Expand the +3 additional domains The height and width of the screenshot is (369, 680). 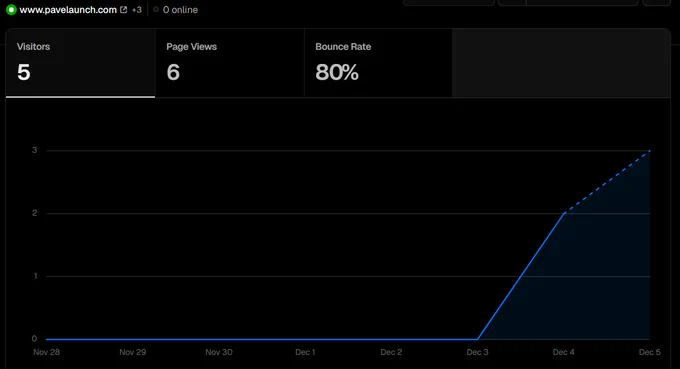137,10
